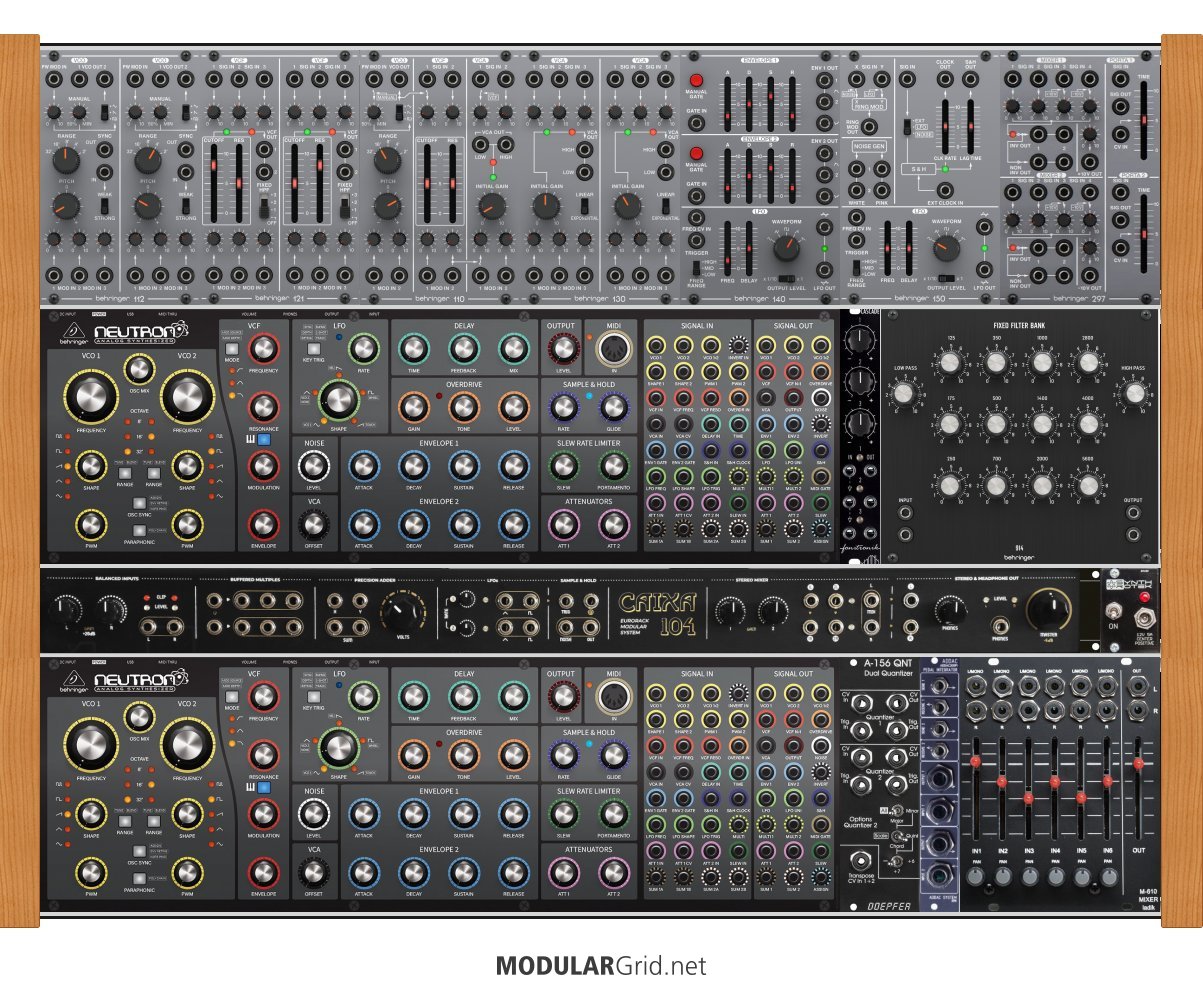1203x987 pixels.
Task: Click the upper Neutron VCO 1 Frequency knob
Action: tap(91, 399)
